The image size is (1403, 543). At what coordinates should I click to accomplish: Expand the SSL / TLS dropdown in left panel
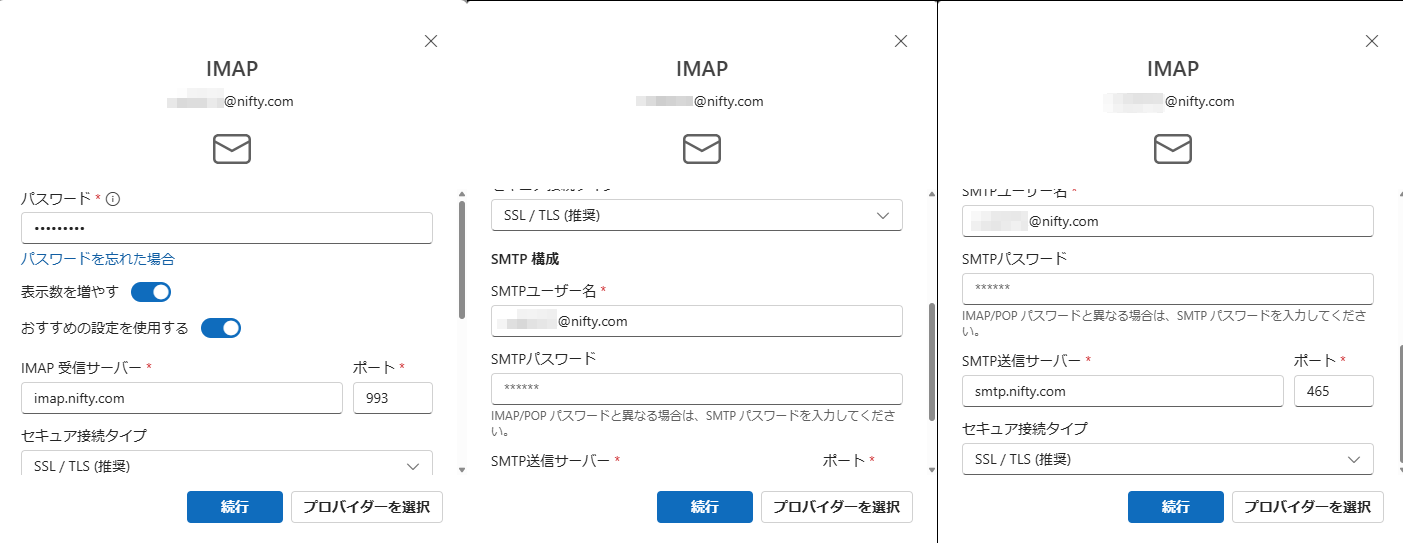[227, 465]
